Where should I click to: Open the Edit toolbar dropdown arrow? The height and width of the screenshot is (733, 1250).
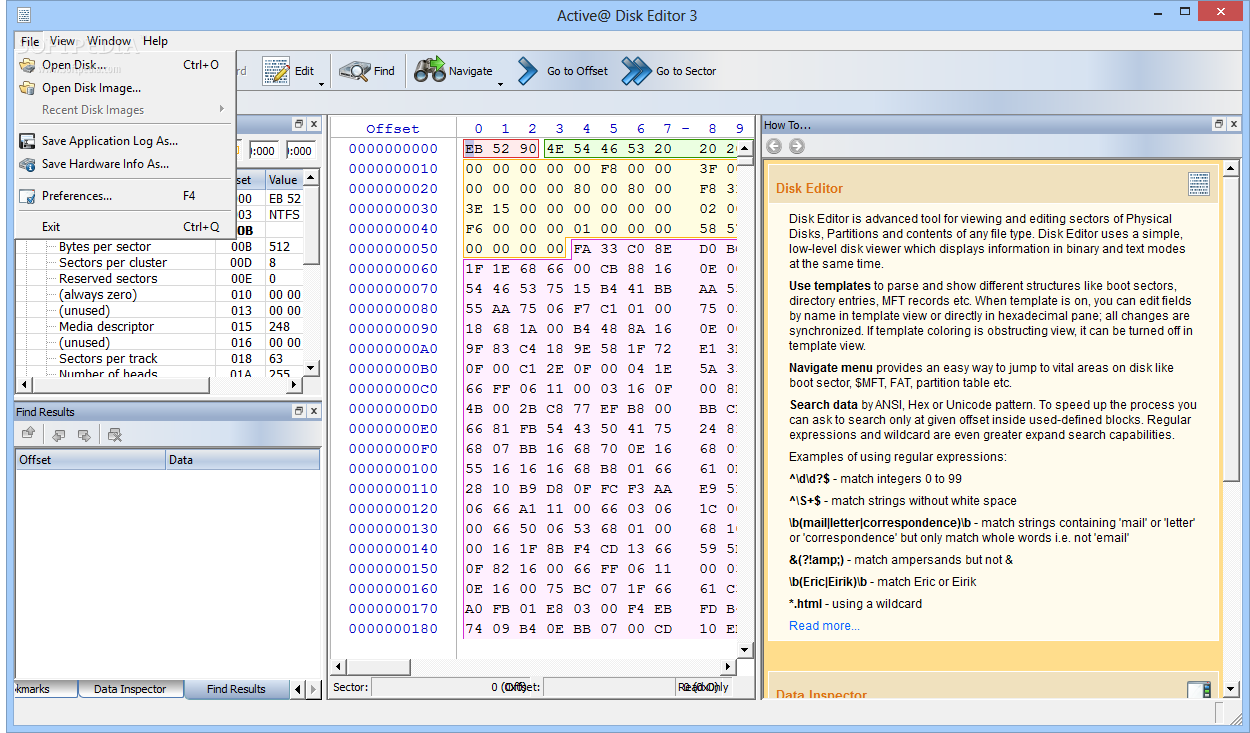[321, 84]
